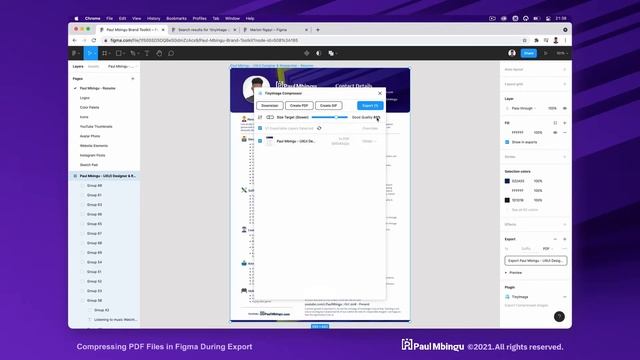Click the browser address bar URL

[204, 40]
